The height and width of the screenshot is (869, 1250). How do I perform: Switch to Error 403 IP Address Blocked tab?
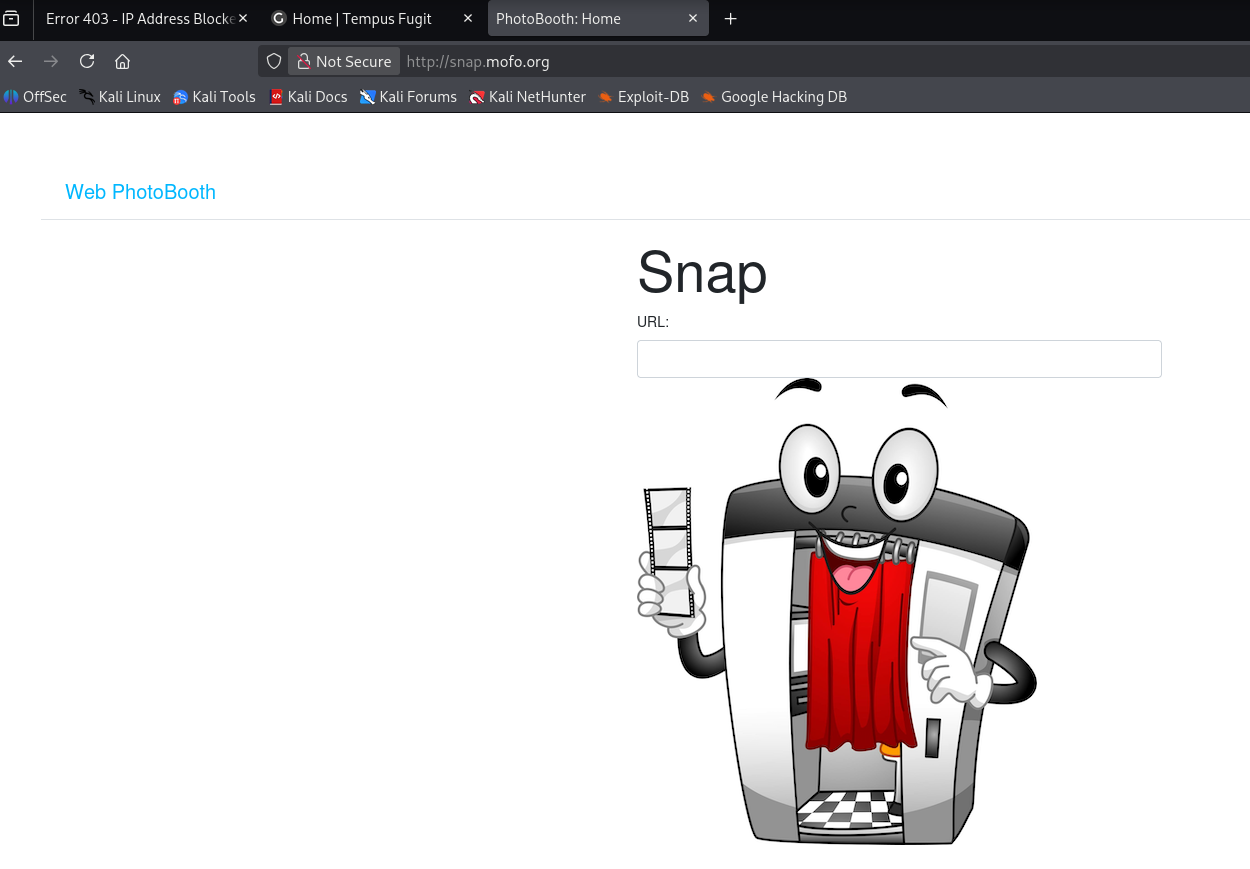click(x=140, y=18)
